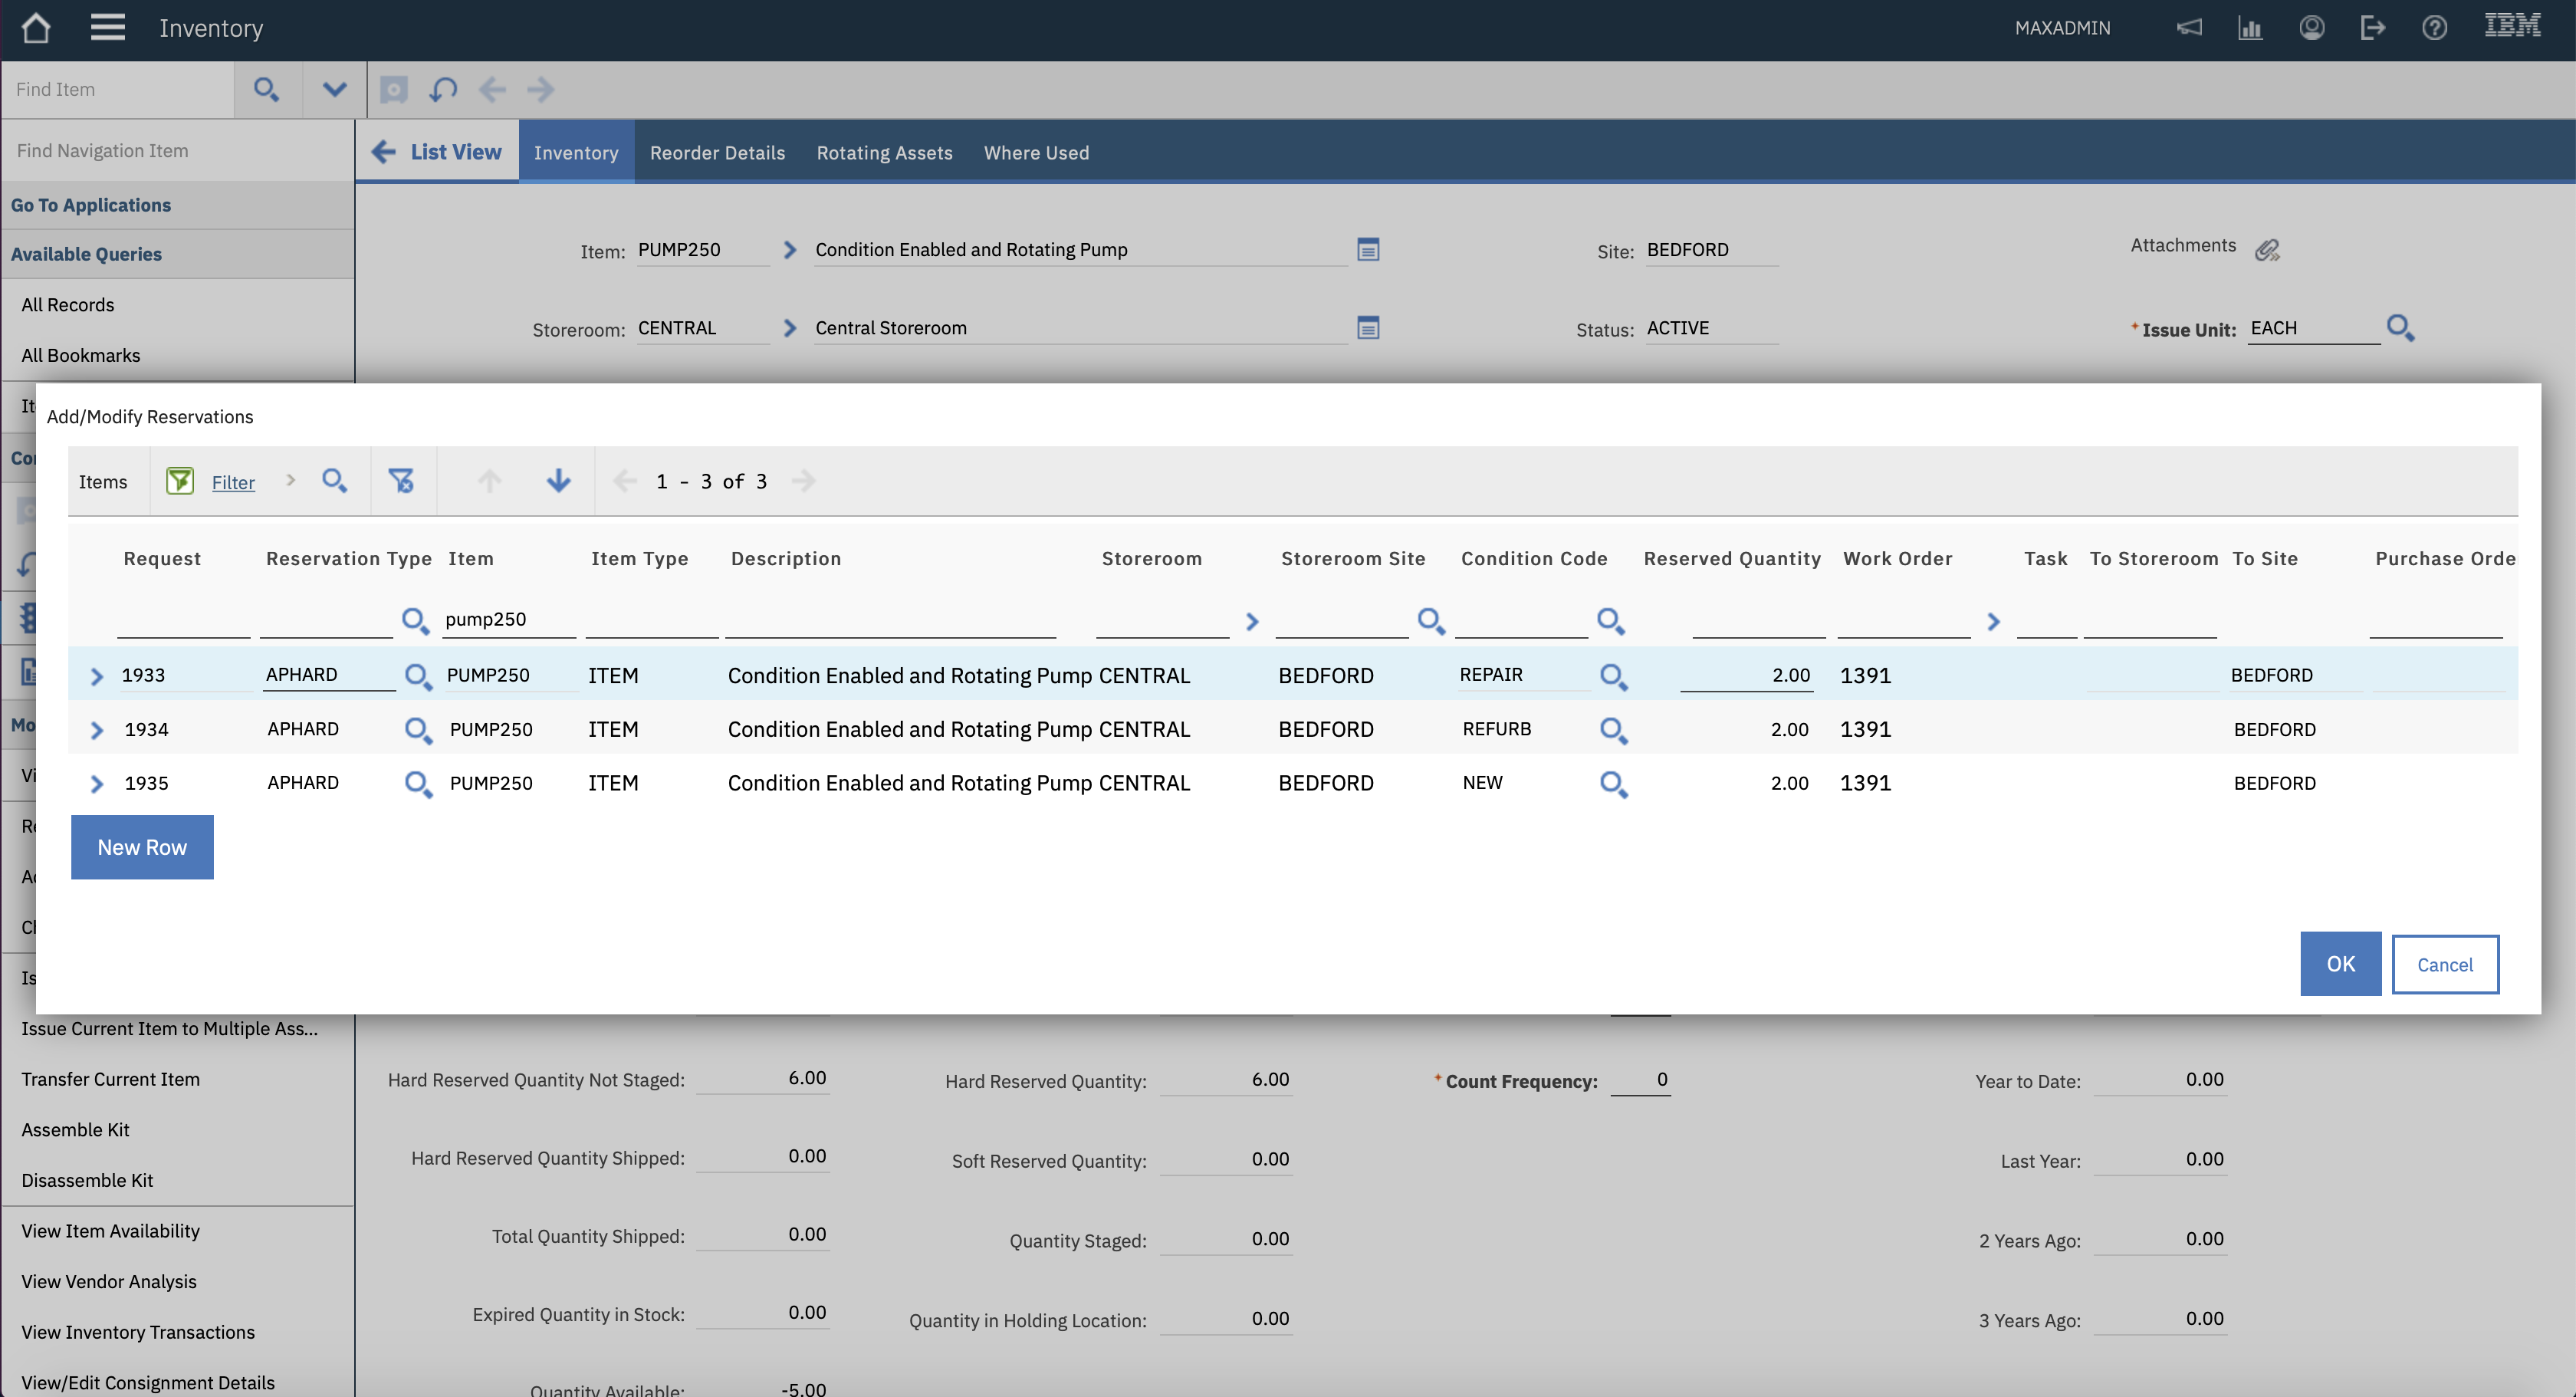
Task: Click the Item filter field containing pump250
Action: (508, 620)
